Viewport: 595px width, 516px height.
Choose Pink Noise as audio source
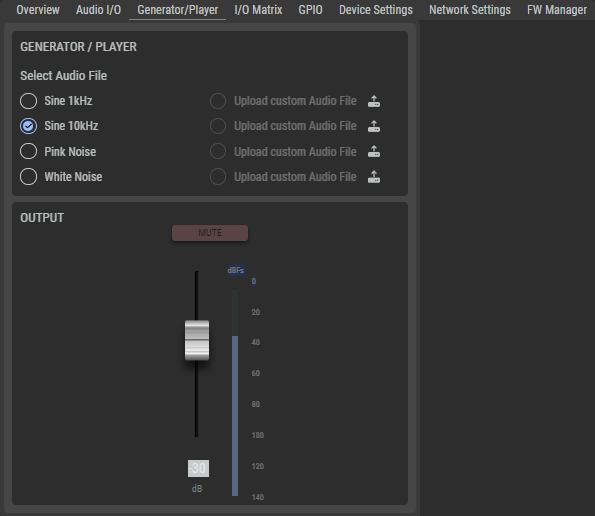(28, 151)
